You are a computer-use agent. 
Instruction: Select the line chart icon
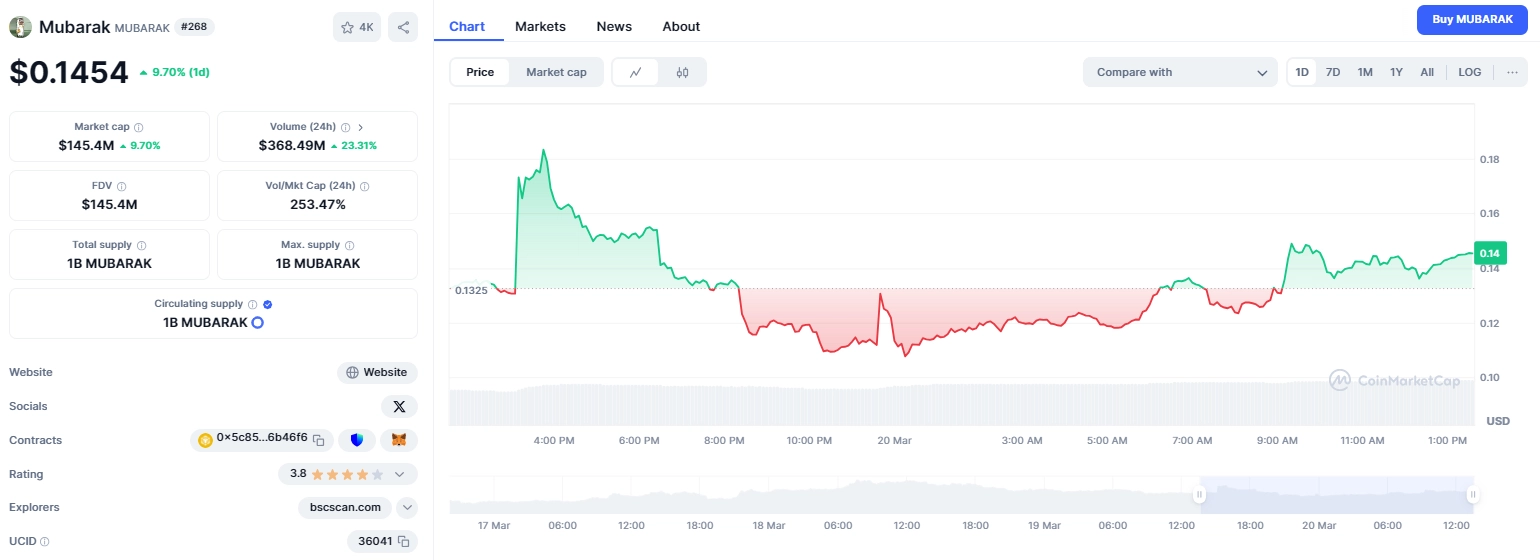tap(636, 72)
